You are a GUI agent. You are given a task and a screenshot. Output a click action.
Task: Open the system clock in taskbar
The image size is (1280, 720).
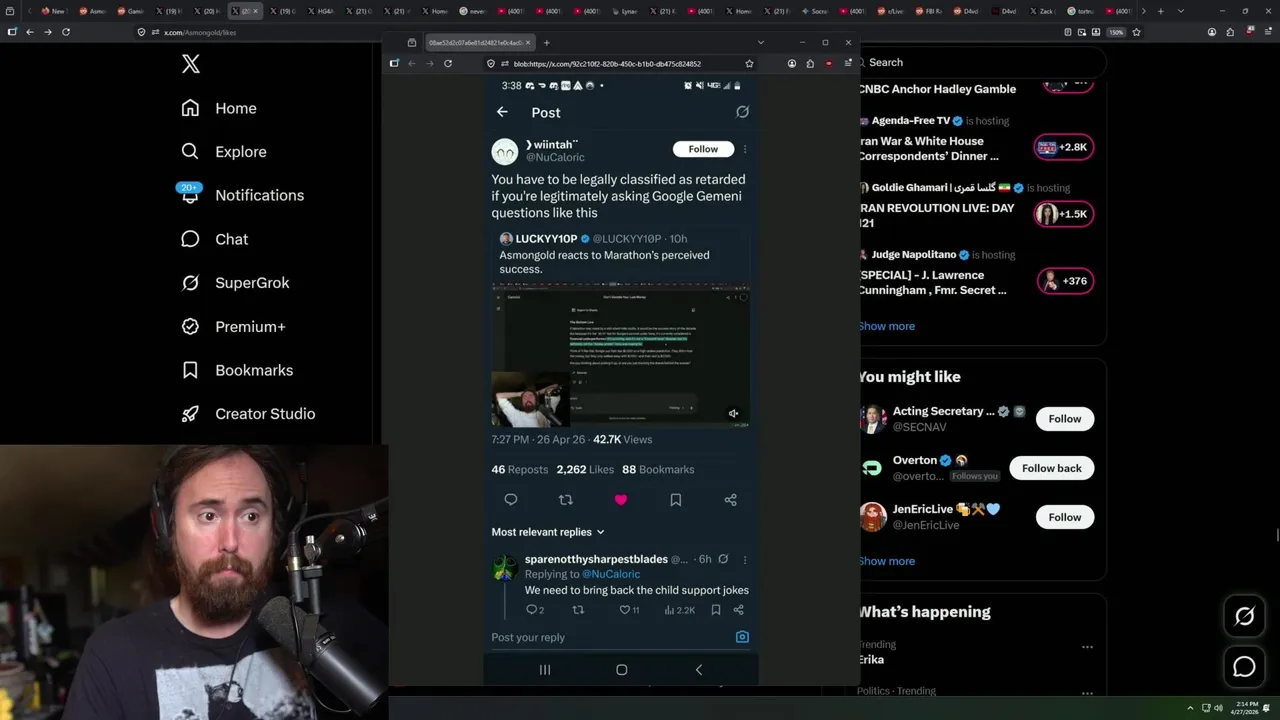[1246, 708]
